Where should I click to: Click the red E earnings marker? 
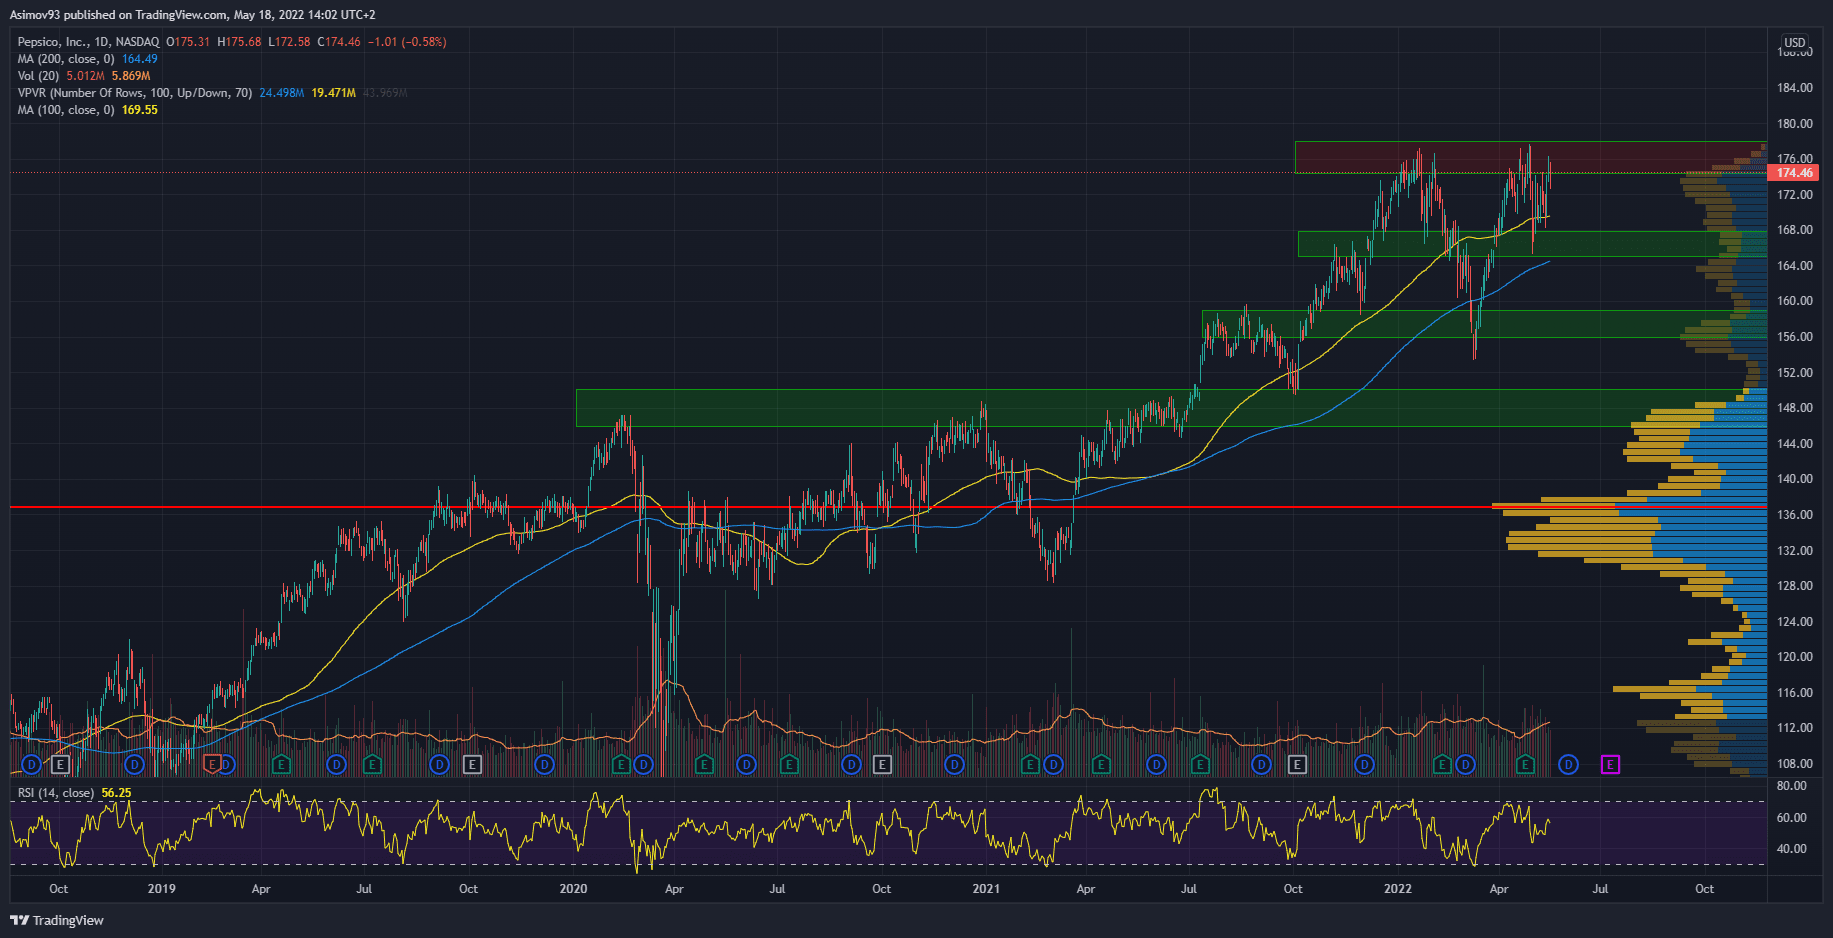click(212, 765)
